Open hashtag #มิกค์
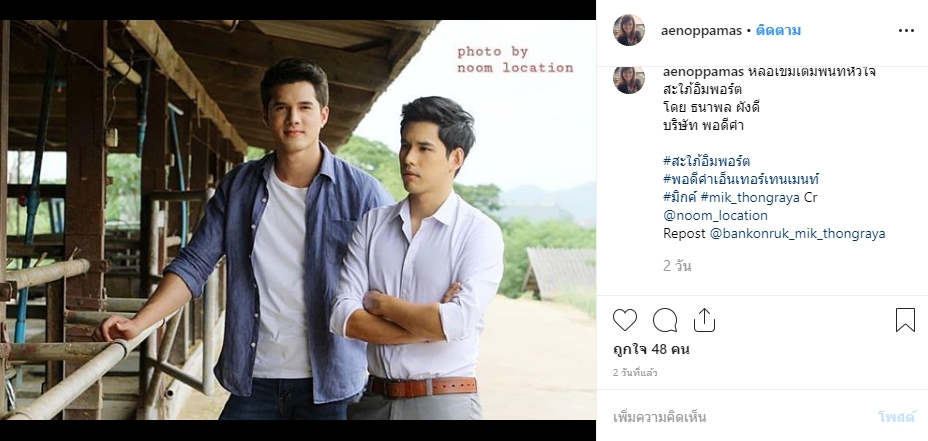Image resolution: width=928 pixels, height=441 pixels. coord(679,197)
